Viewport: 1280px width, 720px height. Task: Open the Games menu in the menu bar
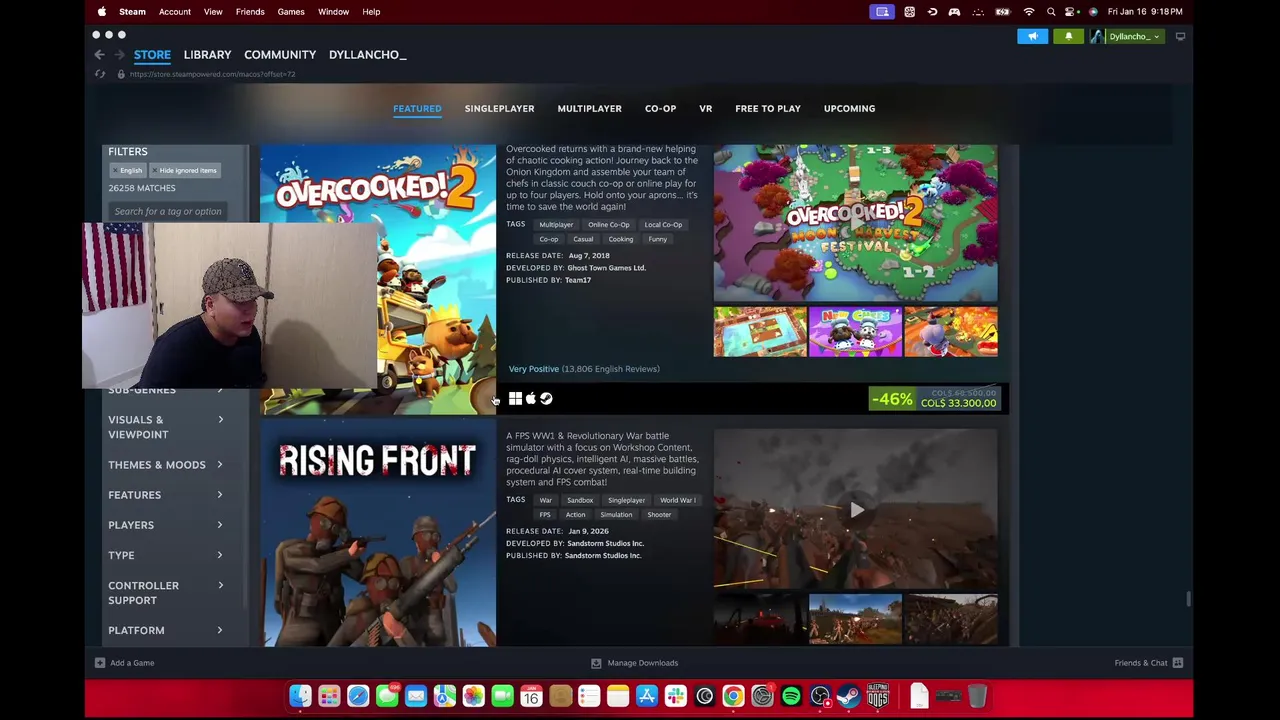pos(291,12)
